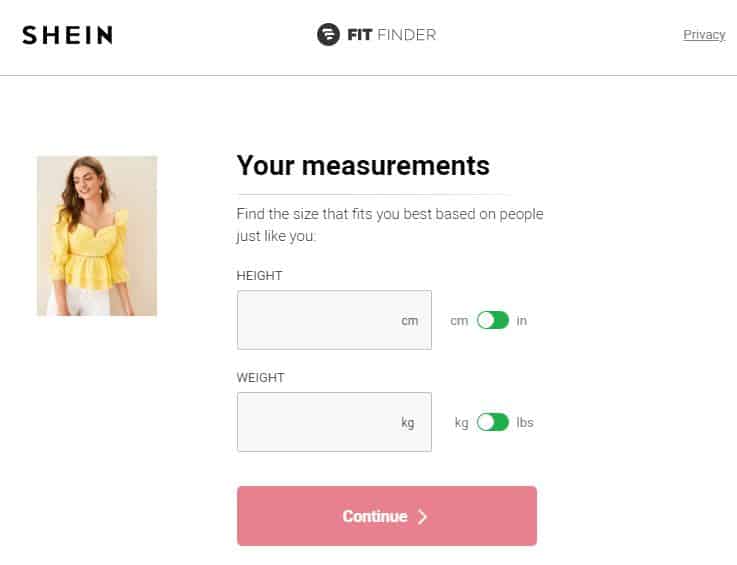Click the kg suffix inside weight field
This screenshot has height=565, width=737.
(408, 423)
